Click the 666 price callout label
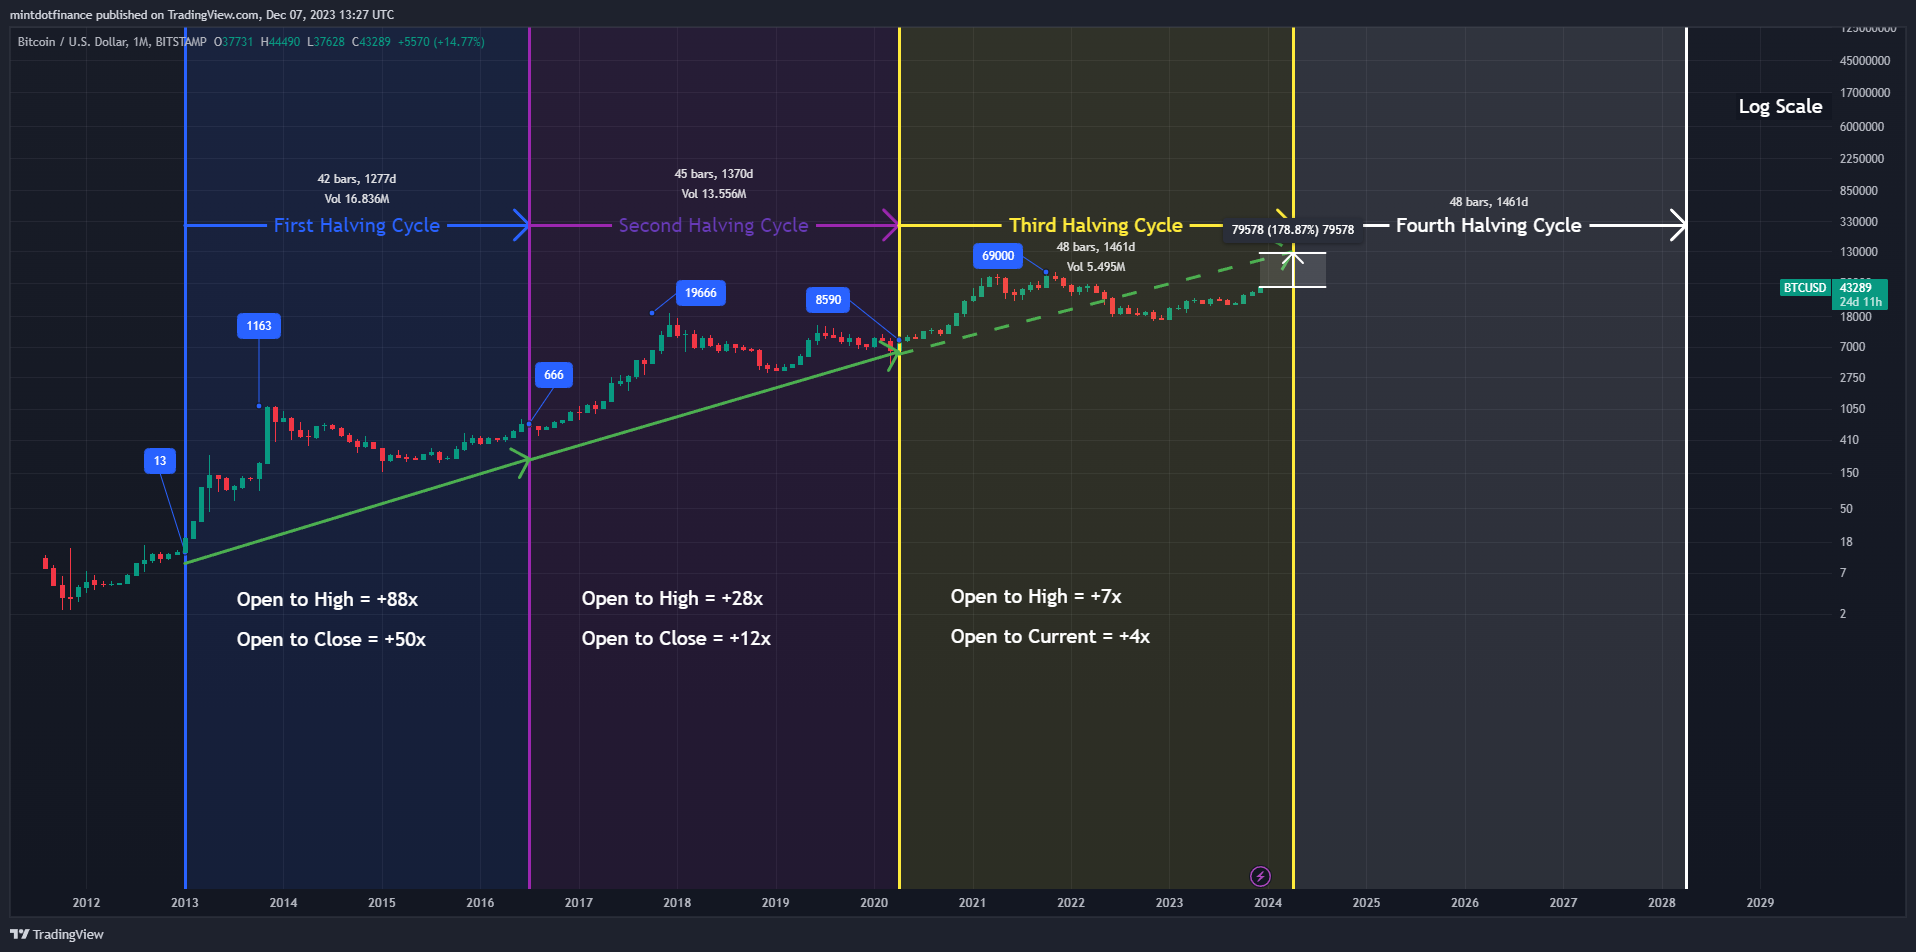 click(554, 375)
